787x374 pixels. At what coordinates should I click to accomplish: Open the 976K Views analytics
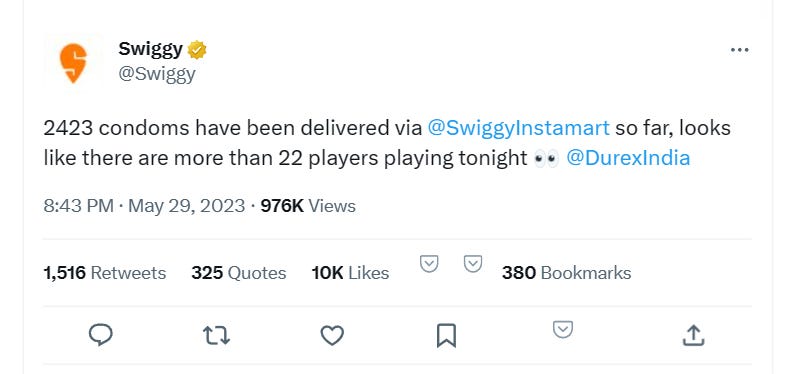308,206
